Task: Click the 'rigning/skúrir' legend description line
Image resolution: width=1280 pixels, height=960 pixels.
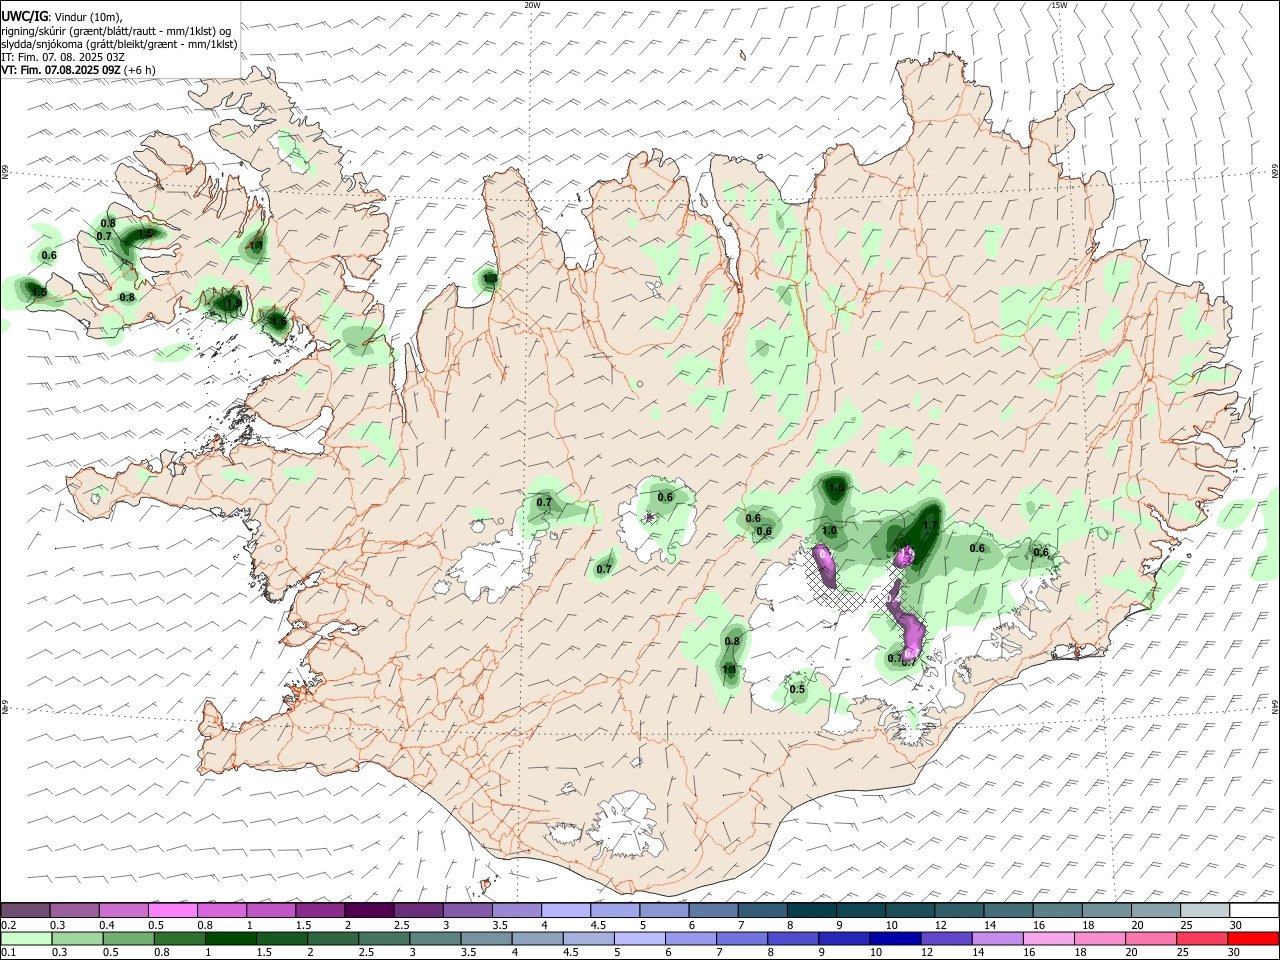Action: pos(116,31)
